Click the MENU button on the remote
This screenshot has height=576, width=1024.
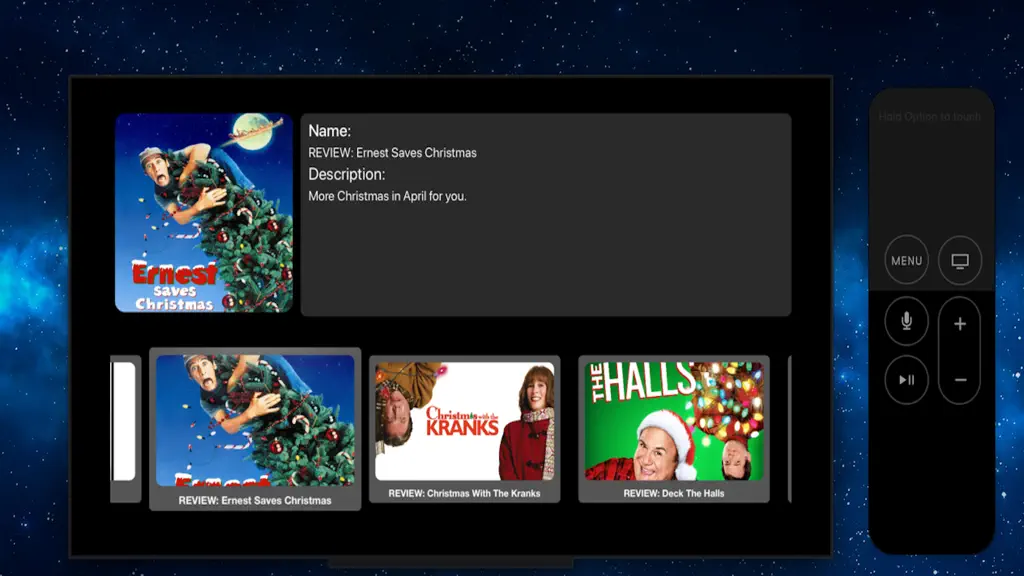tap(906, 260)
